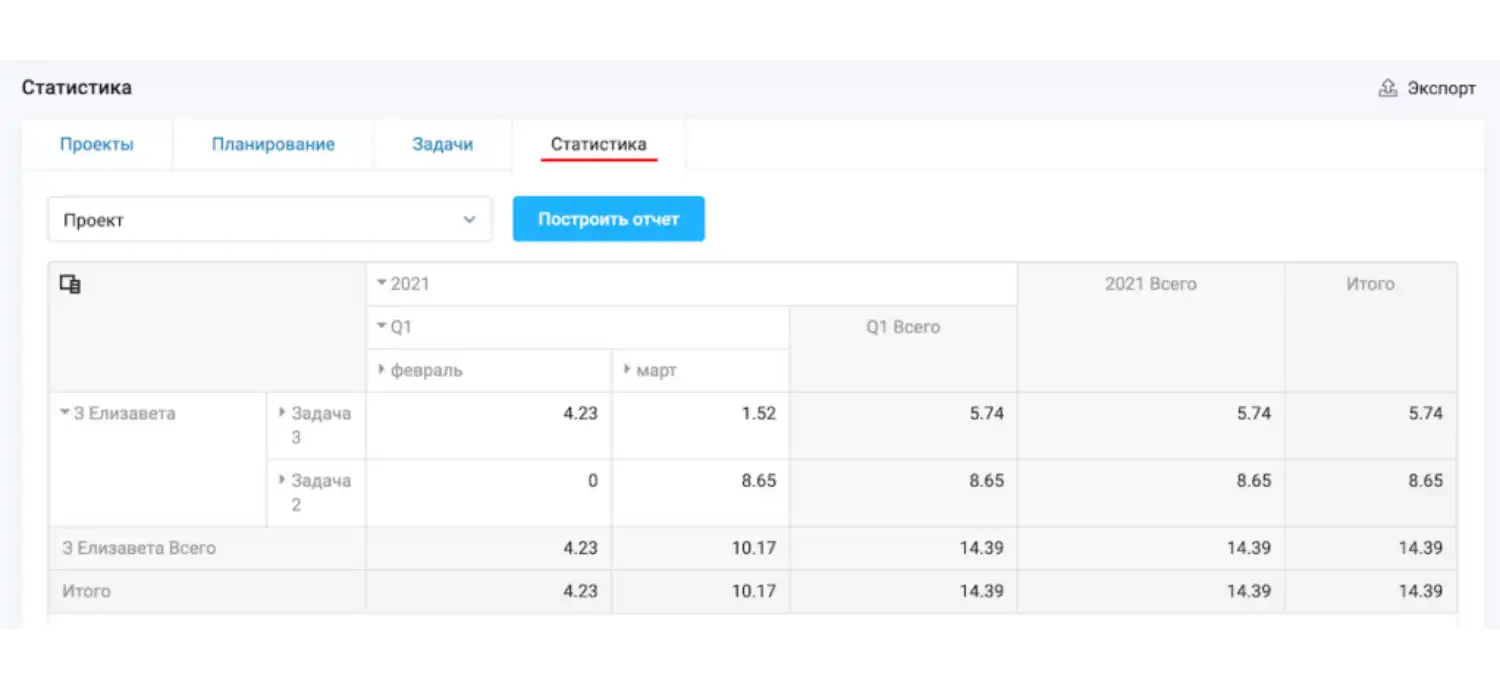Switch to the Планирование tab

272,143
